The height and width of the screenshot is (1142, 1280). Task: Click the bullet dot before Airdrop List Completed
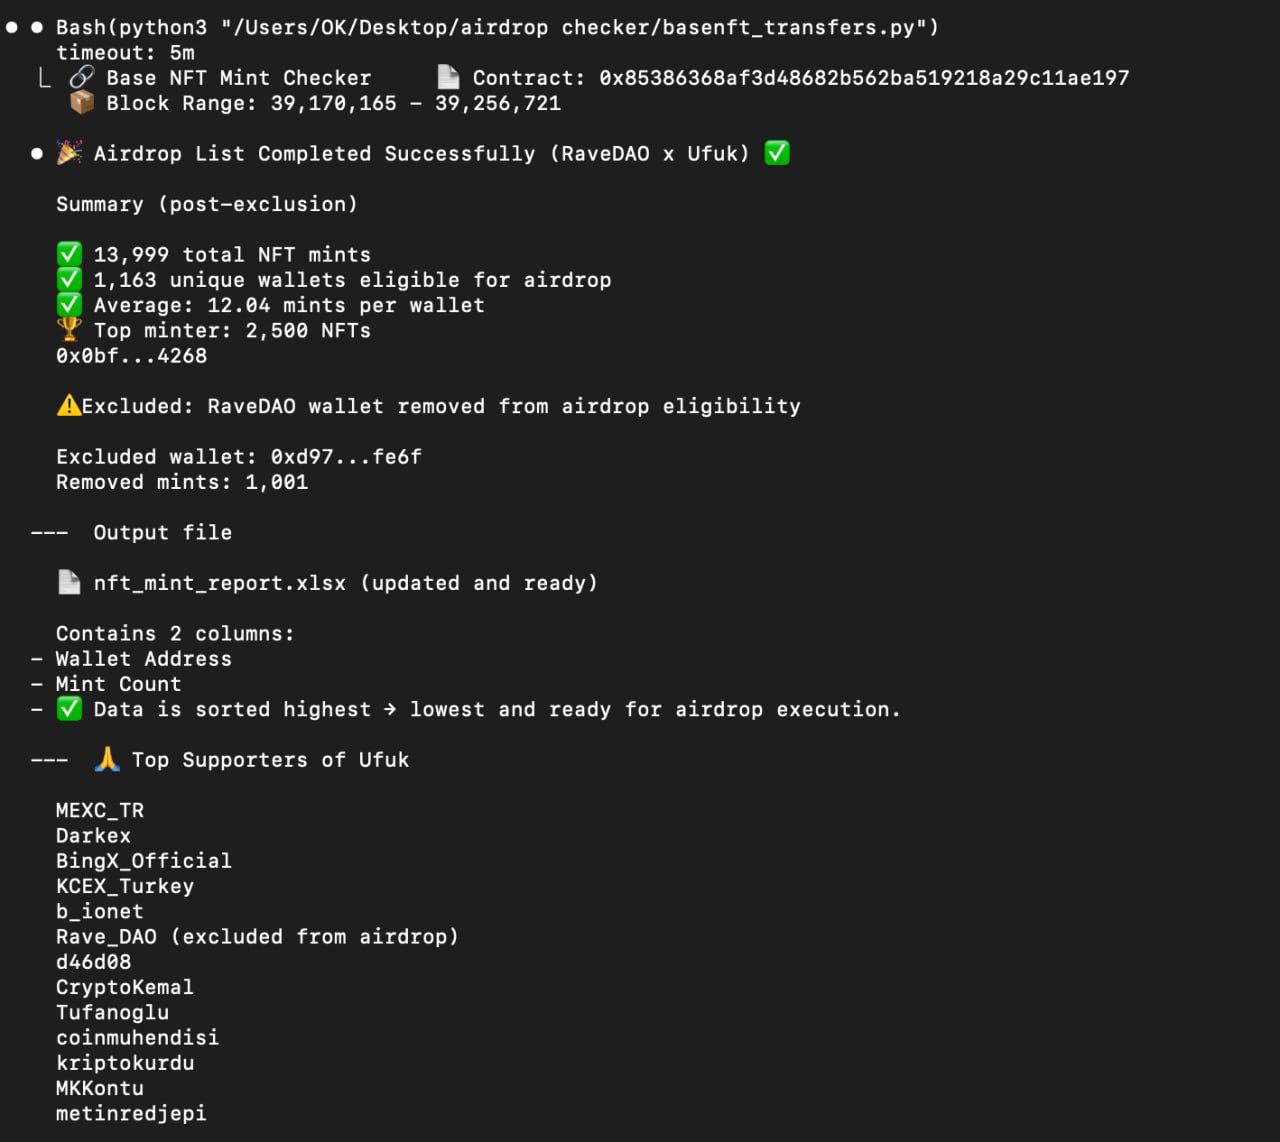point(37,154)
